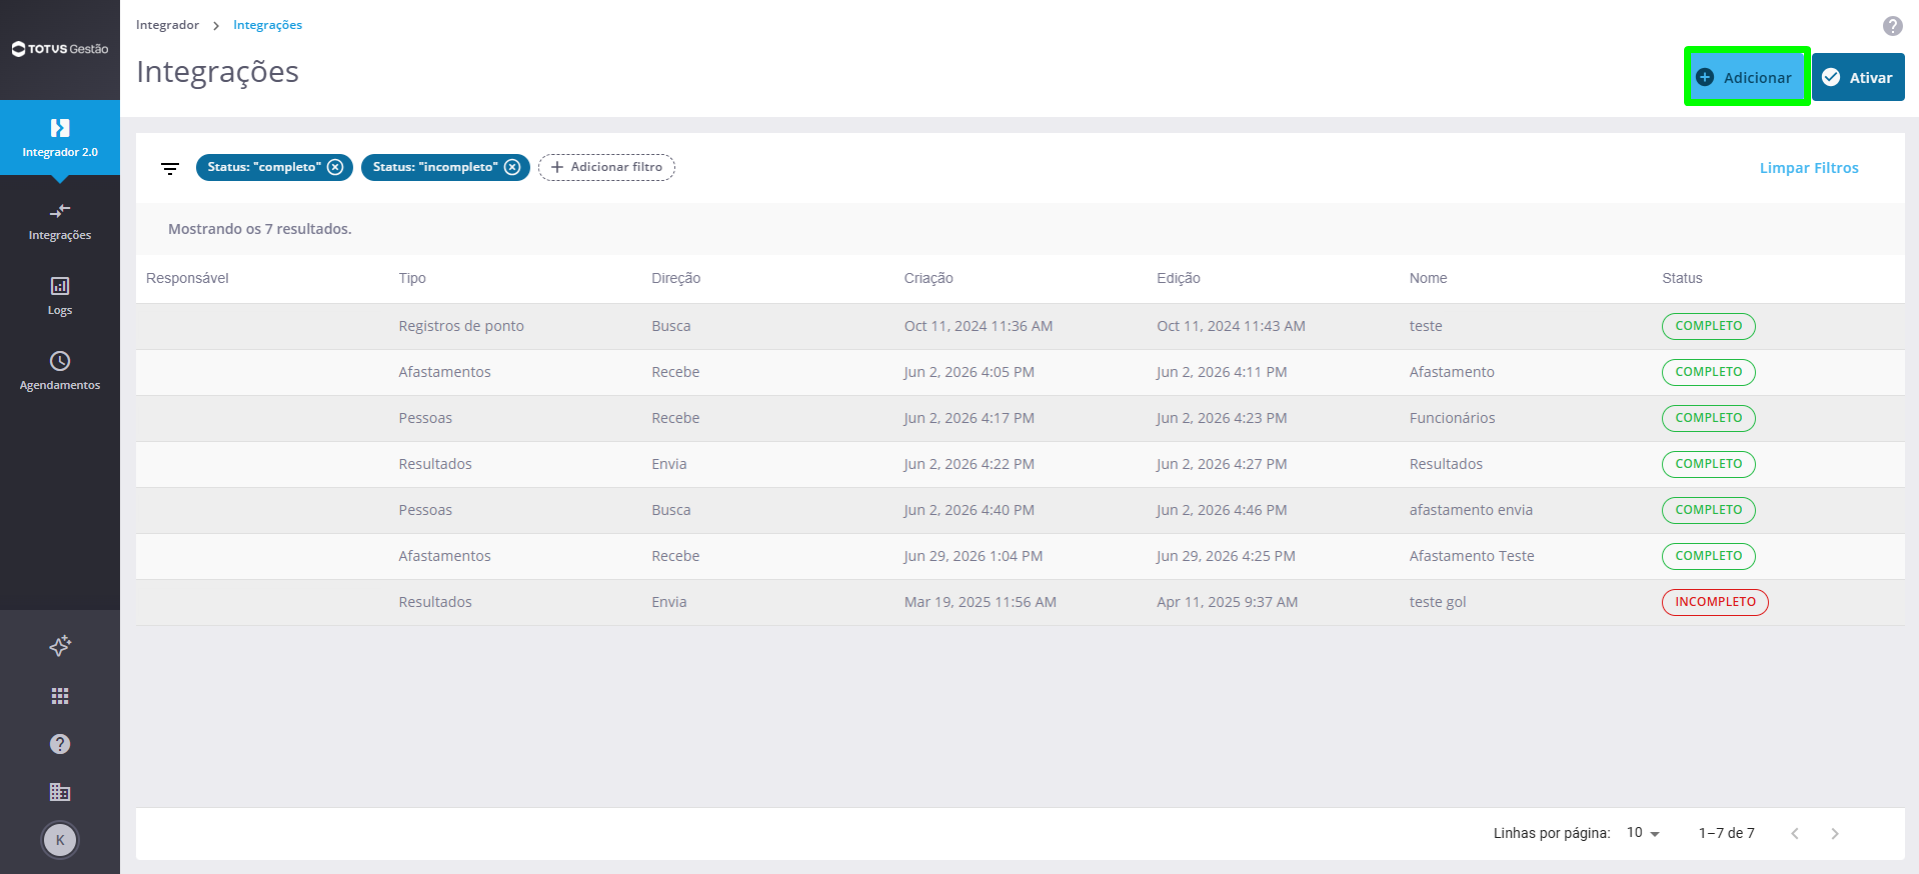
Task: Open Integrador 2.0 module in sidebar
Action: pos(60,138)
